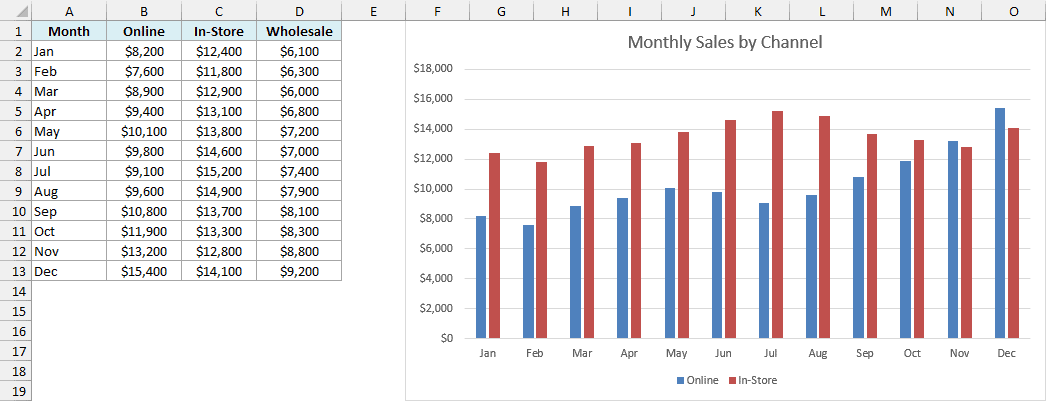This screenshot has height=401, width=1046.
Task: Click the Online header cell
Action: (144, 31)
